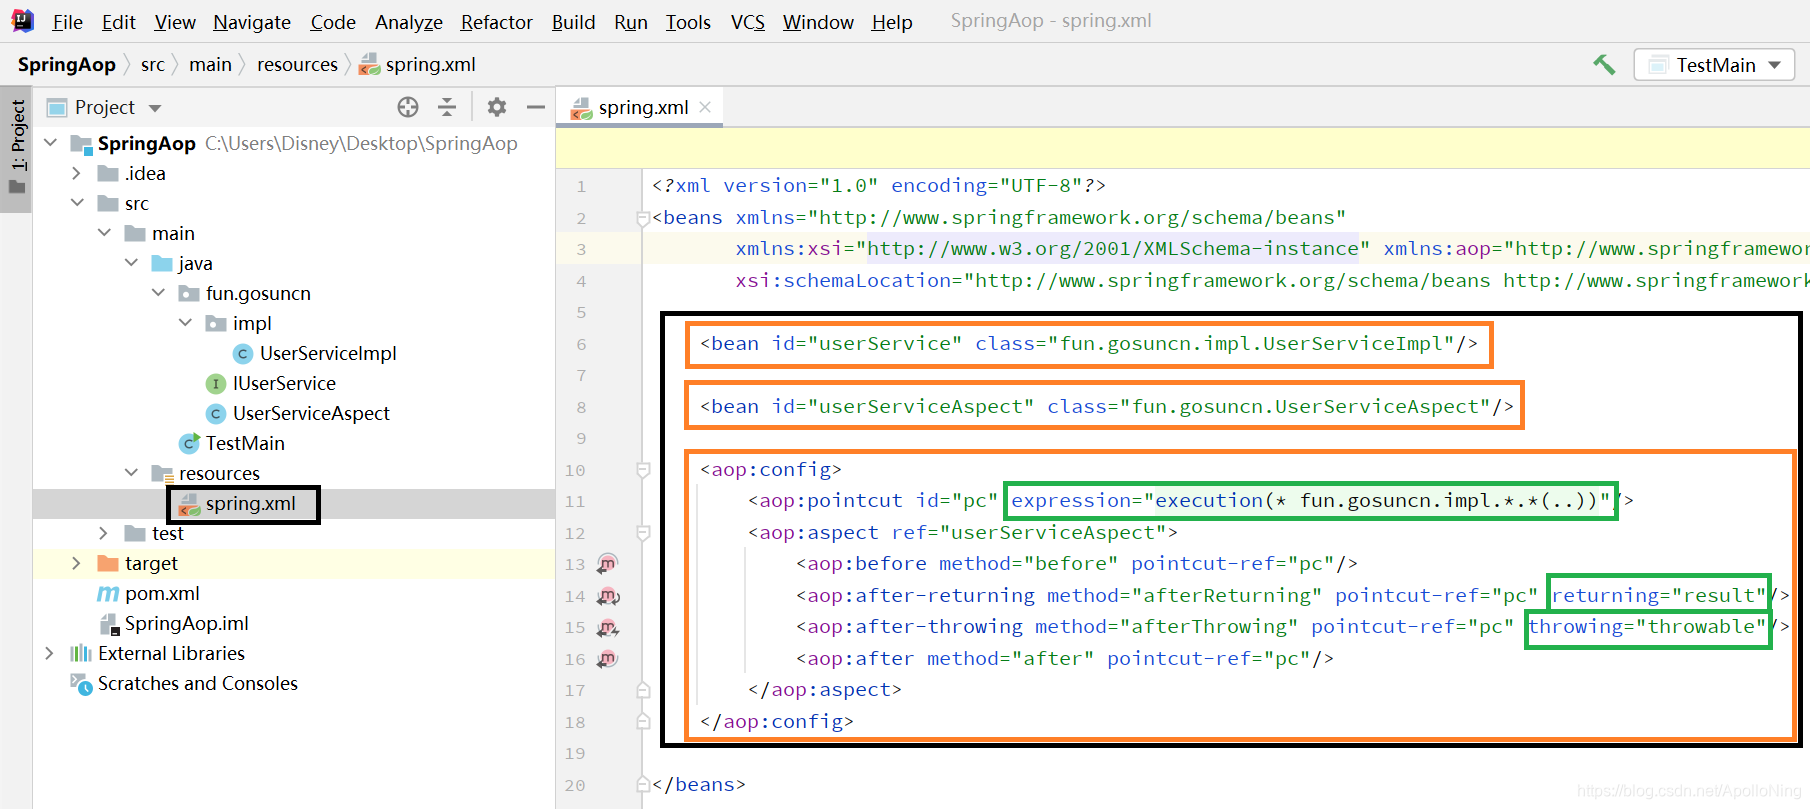Select UserServiceAspect class in tree
The image size is (1810, 809).
click(311, 413)
